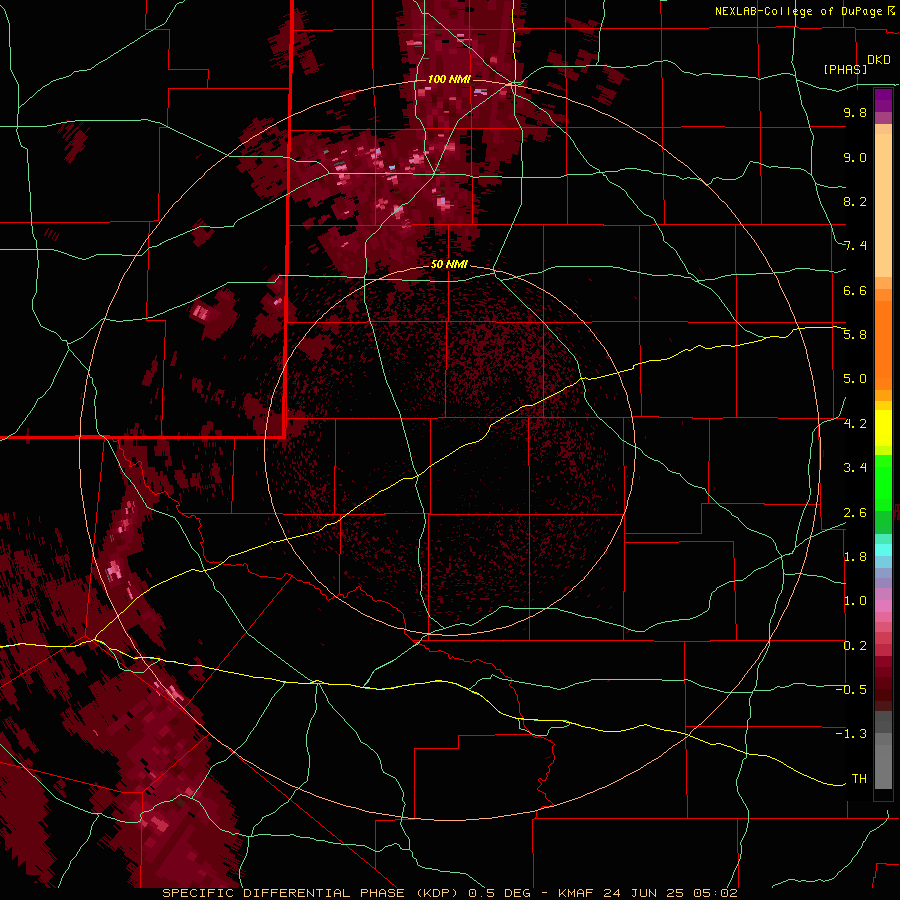Click the [PHAS] label near the legend
The width and height of the screenshot is (900, 900).
(x=845, y=70)
